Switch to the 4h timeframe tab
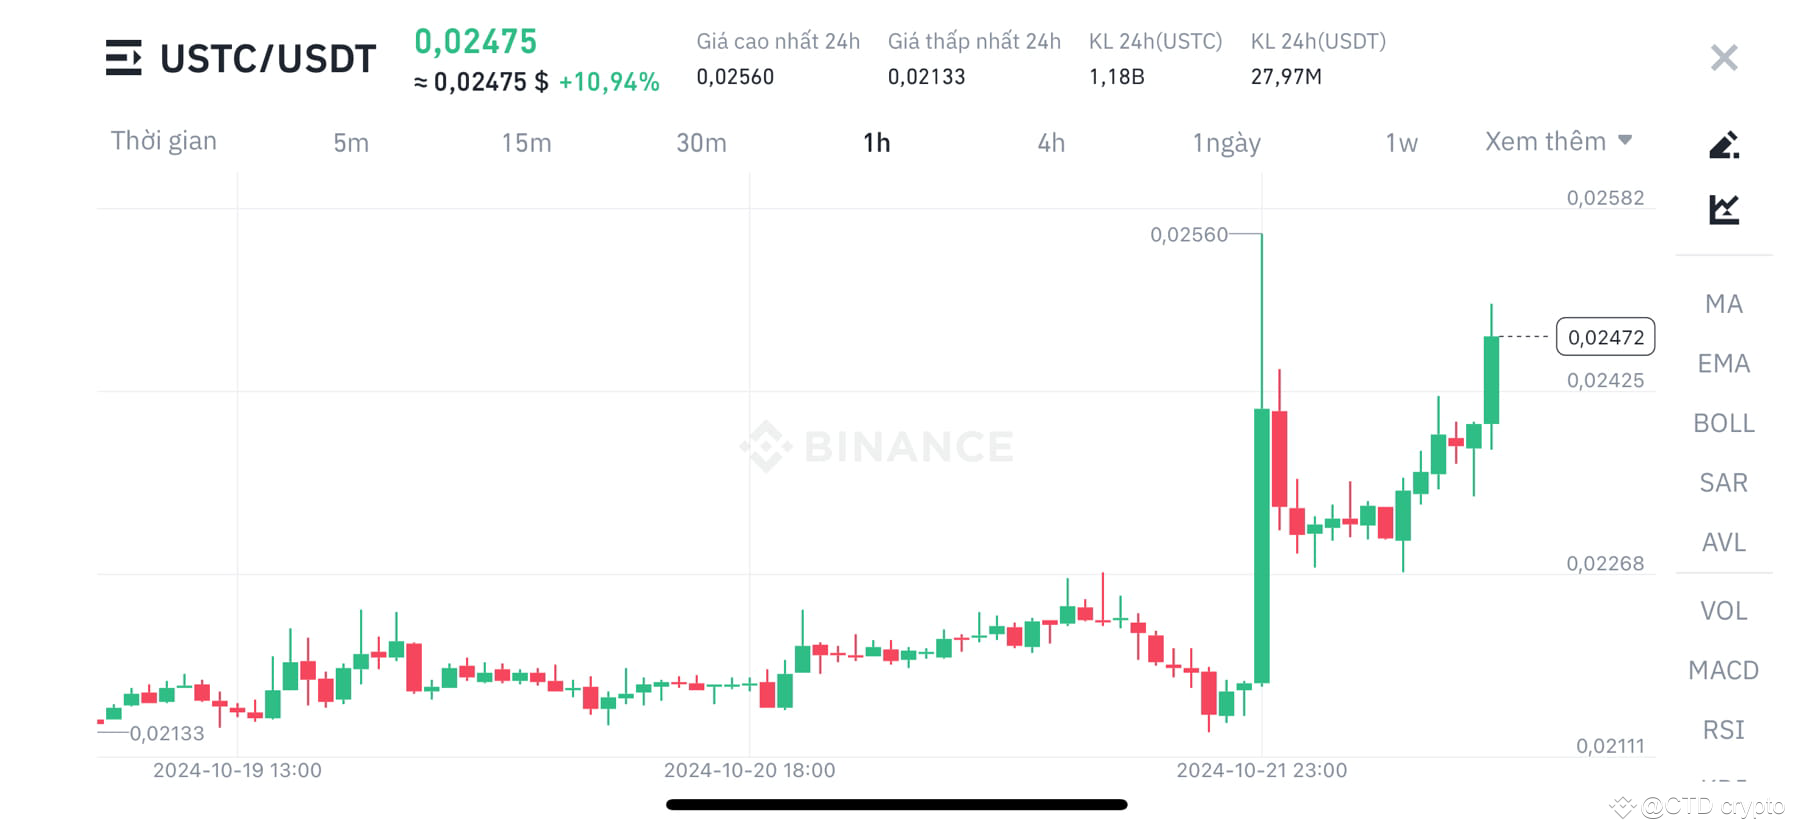 pyautogui.click(x=1050, y=142)
